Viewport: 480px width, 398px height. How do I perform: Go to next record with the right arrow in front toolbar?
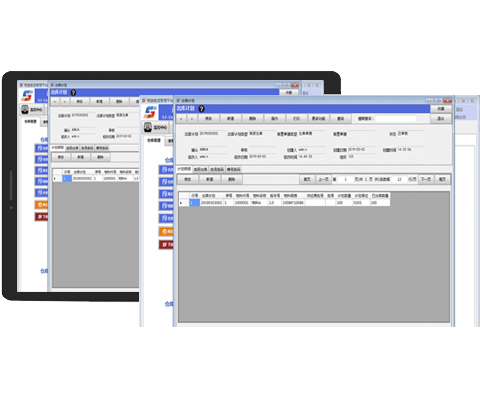(192, 119)
